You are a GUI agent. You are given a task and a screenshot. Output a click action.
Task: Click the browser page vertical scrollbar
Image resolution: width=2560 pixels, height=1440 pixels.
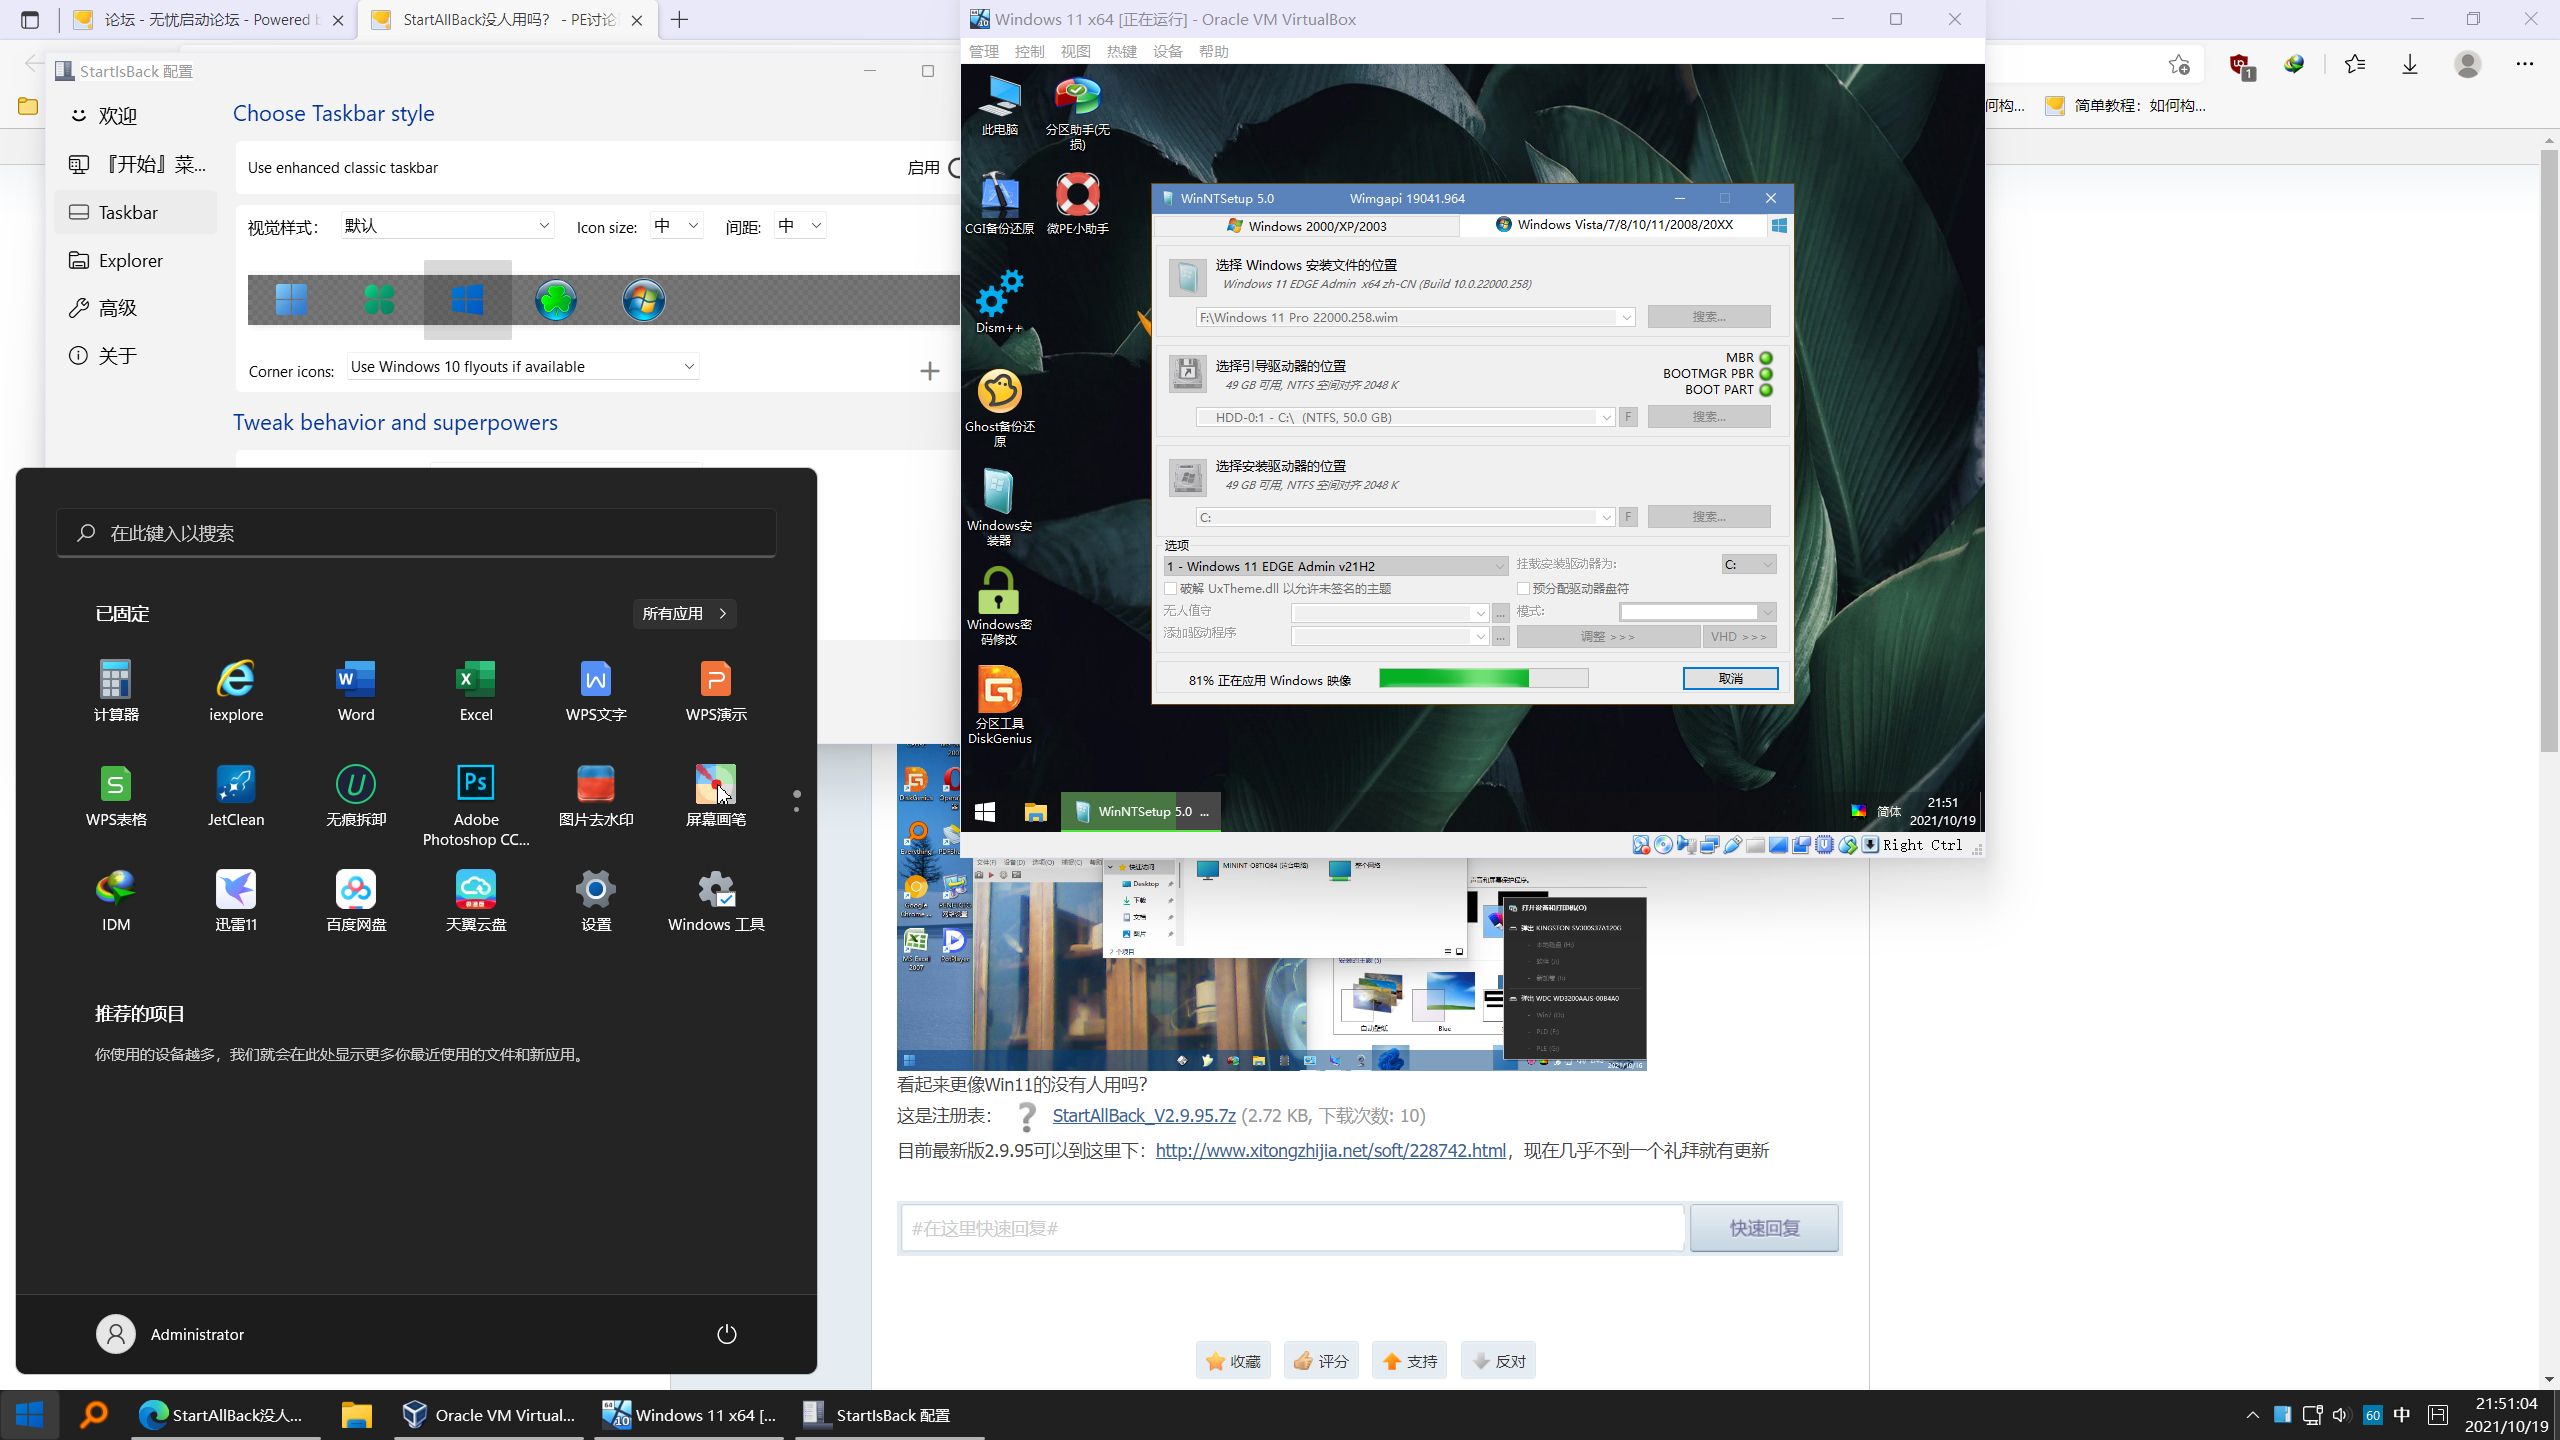coord(2549,452)
